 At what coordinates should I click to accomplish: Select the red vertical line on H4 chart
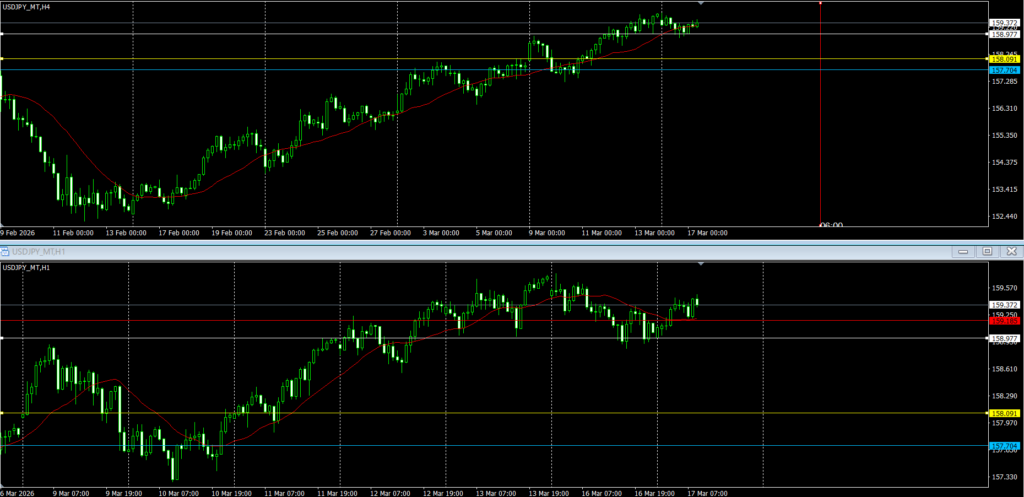(x=820, y=120)
